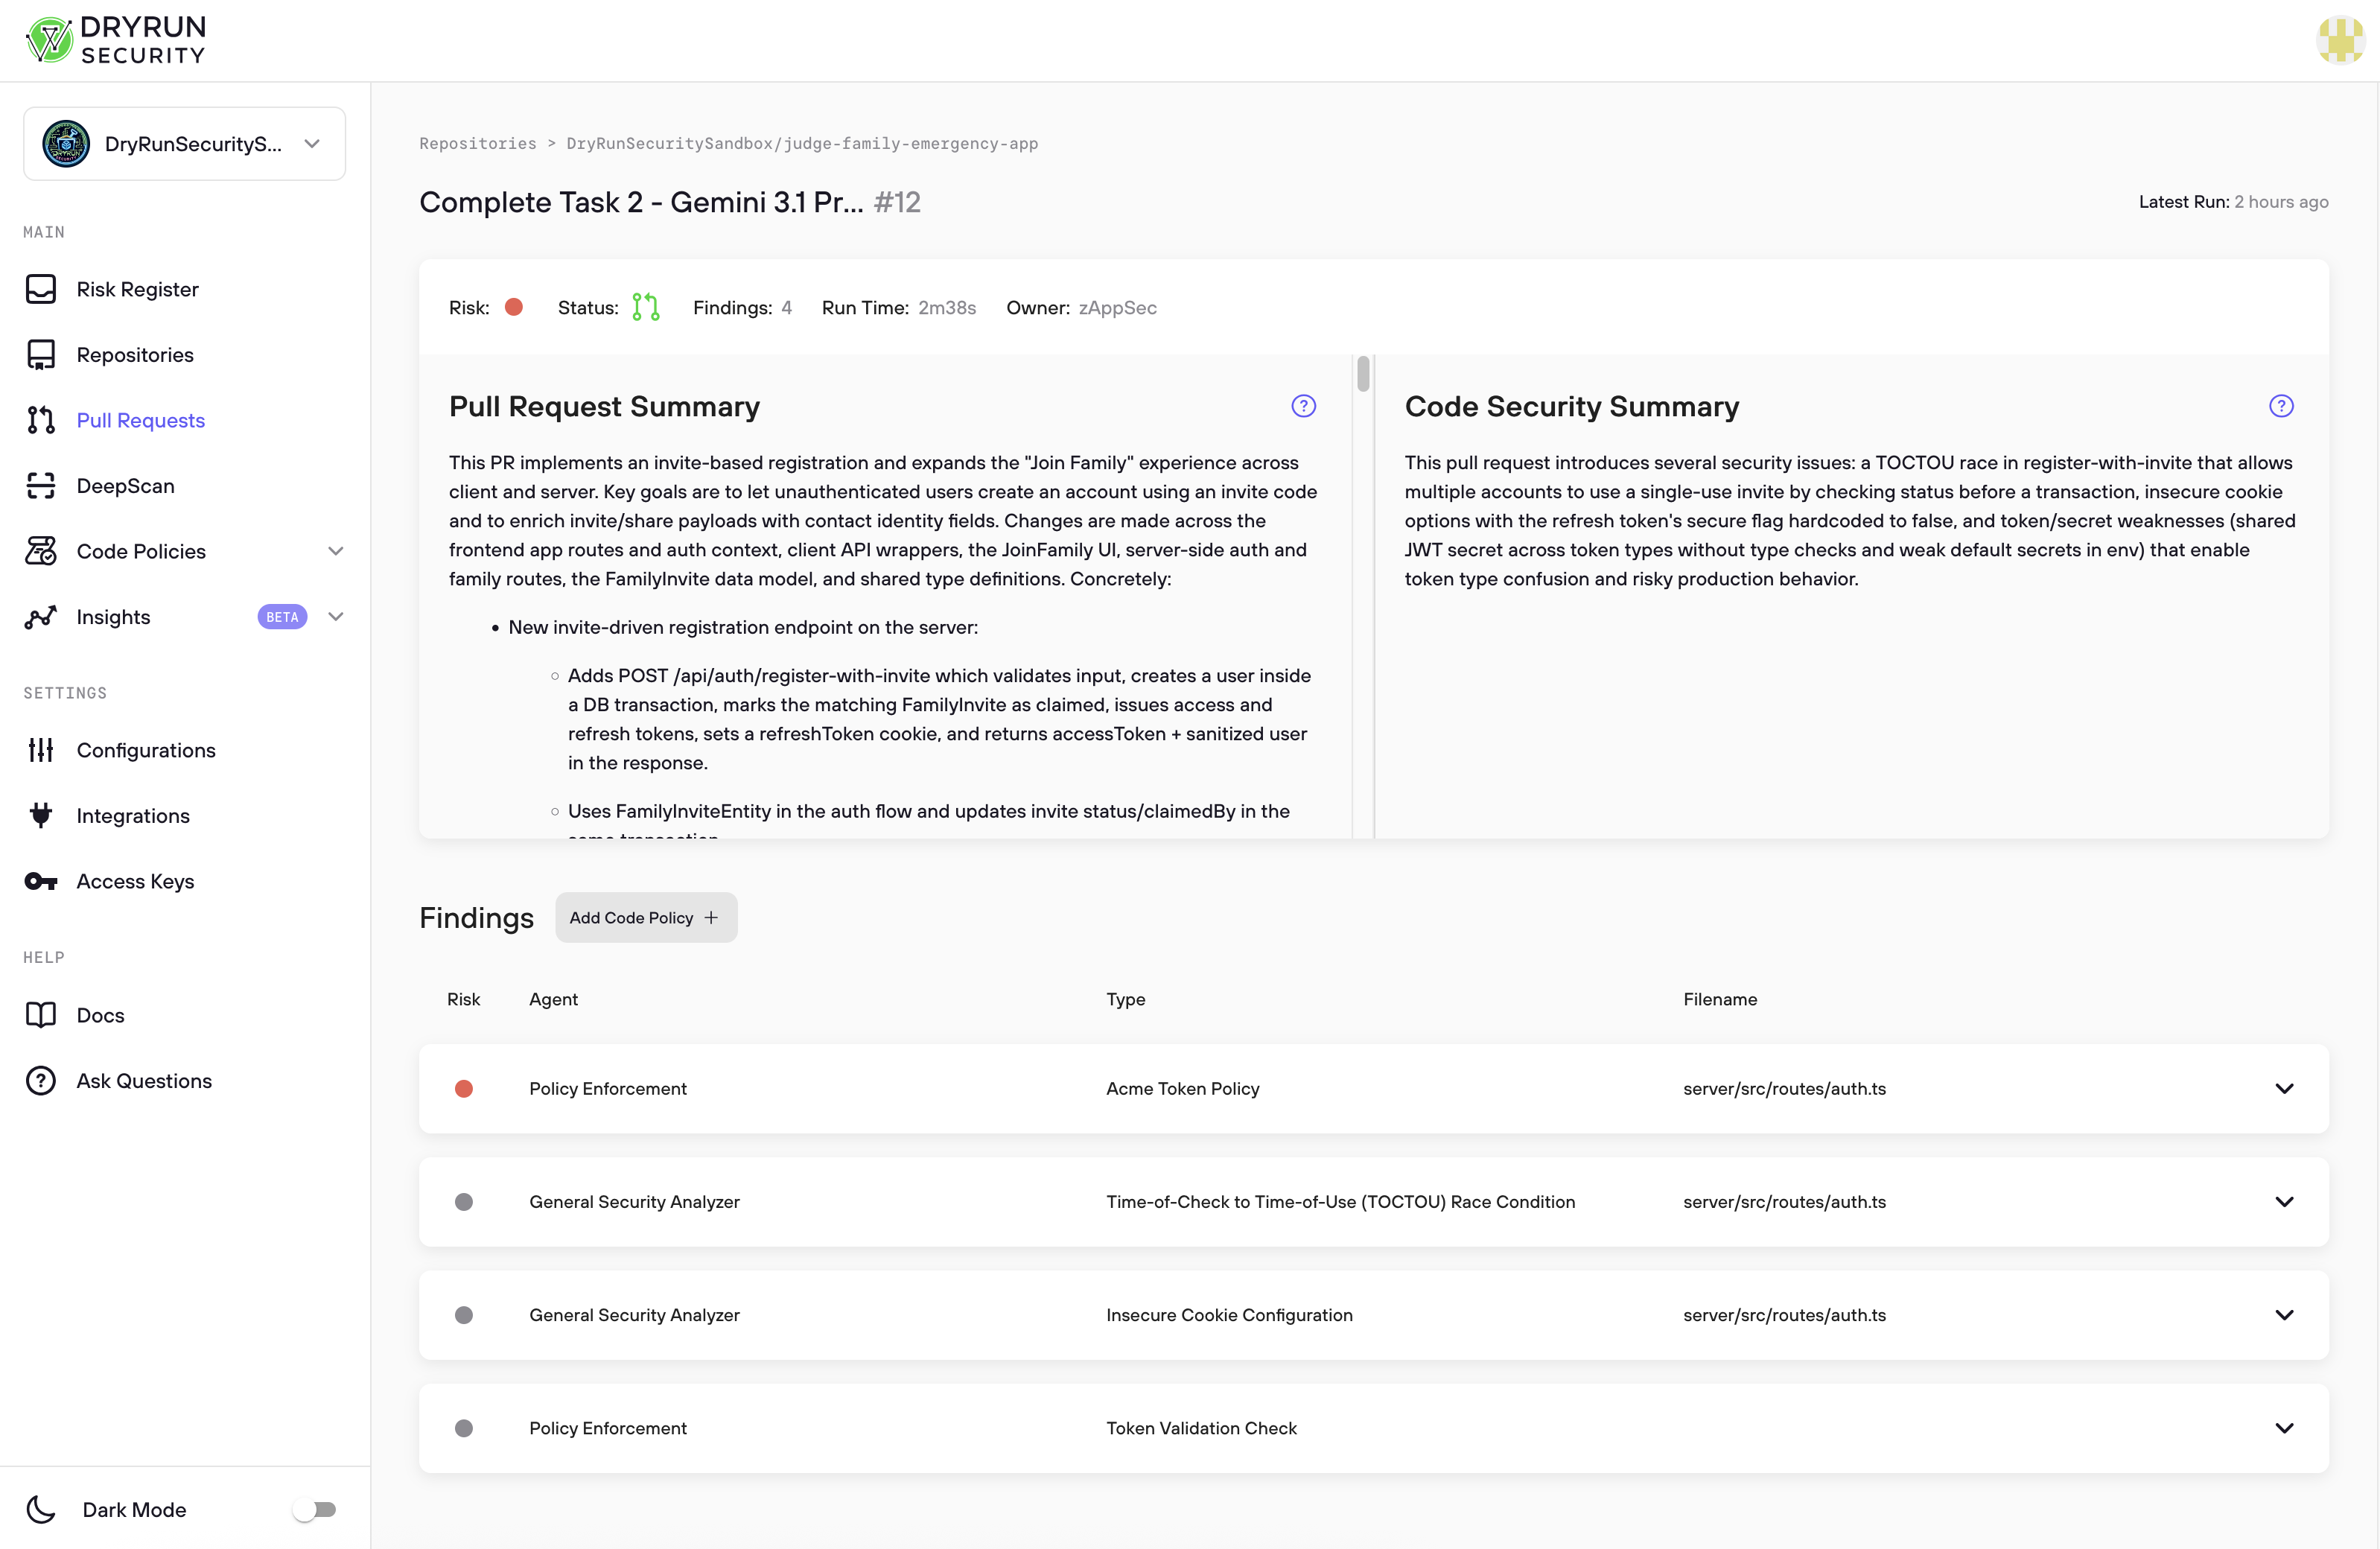Click the Ask Questions help icon
2380x1549 pixels.
(x=41, y=1081)
